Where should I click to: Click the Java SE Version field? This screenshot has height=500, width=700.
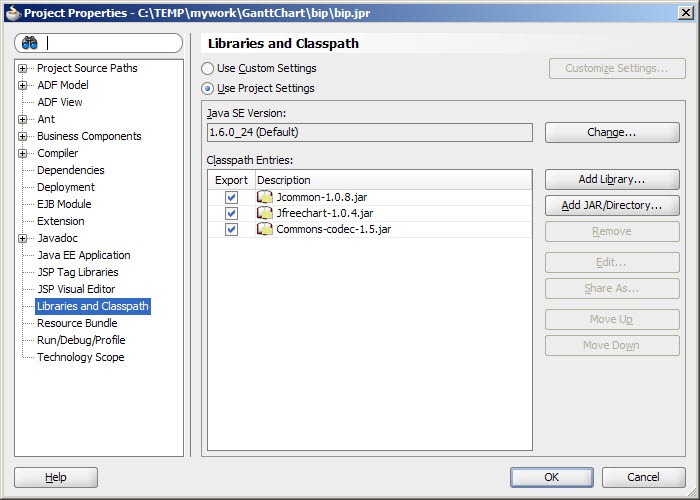(x=370, y=133)
